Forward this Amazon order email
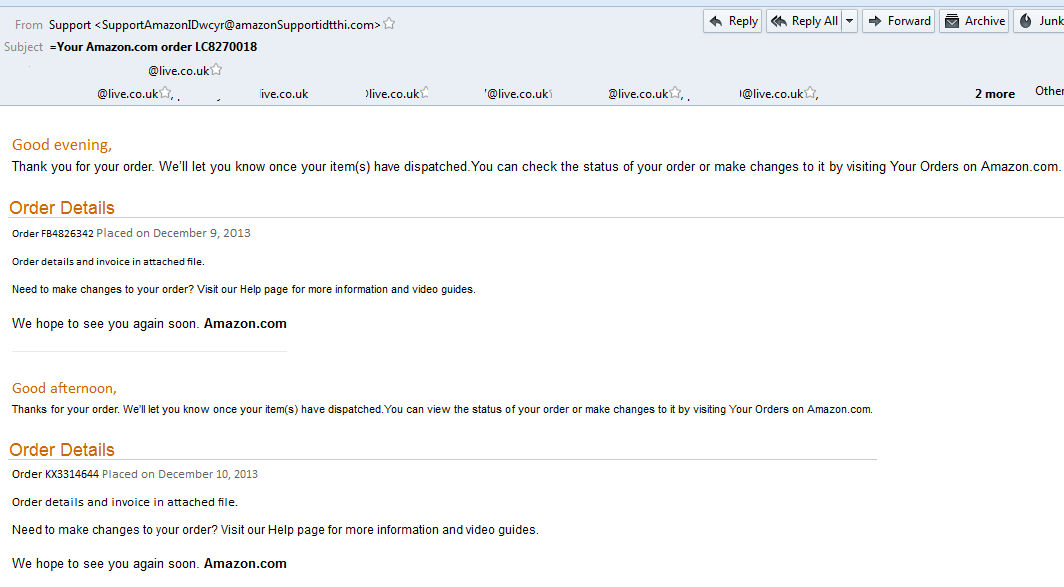Image resolution: width=1064 pixels, height=587 pixels. pyautogui.click(x=898, y=21)
